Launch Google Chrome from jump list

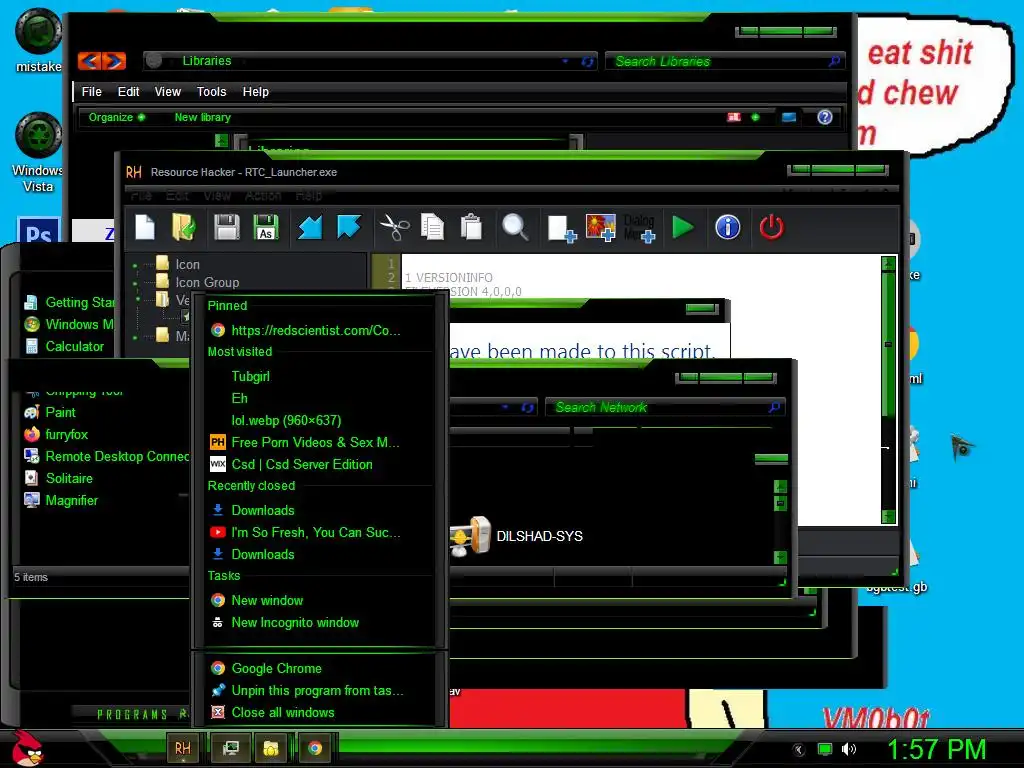[320, 668]
